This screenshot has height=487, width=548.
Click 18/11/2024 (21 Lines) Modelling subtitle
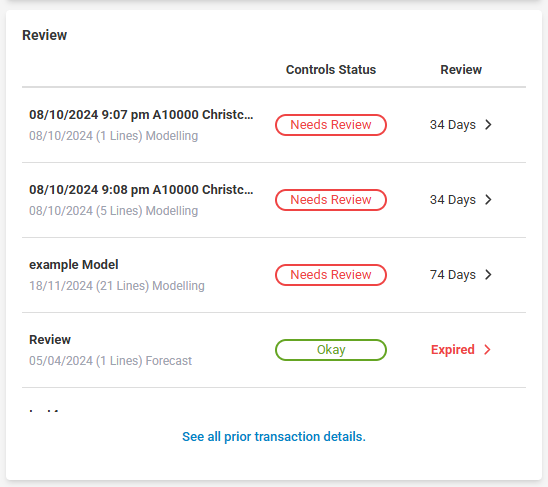(x=117, y=286)
